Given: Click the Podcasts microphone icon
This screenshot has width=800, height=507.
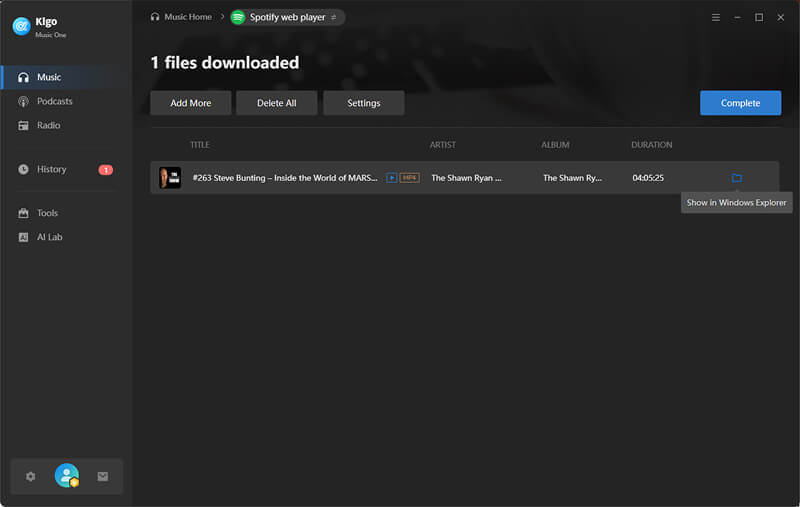Looking at the screenshot, I should (23, 101).
